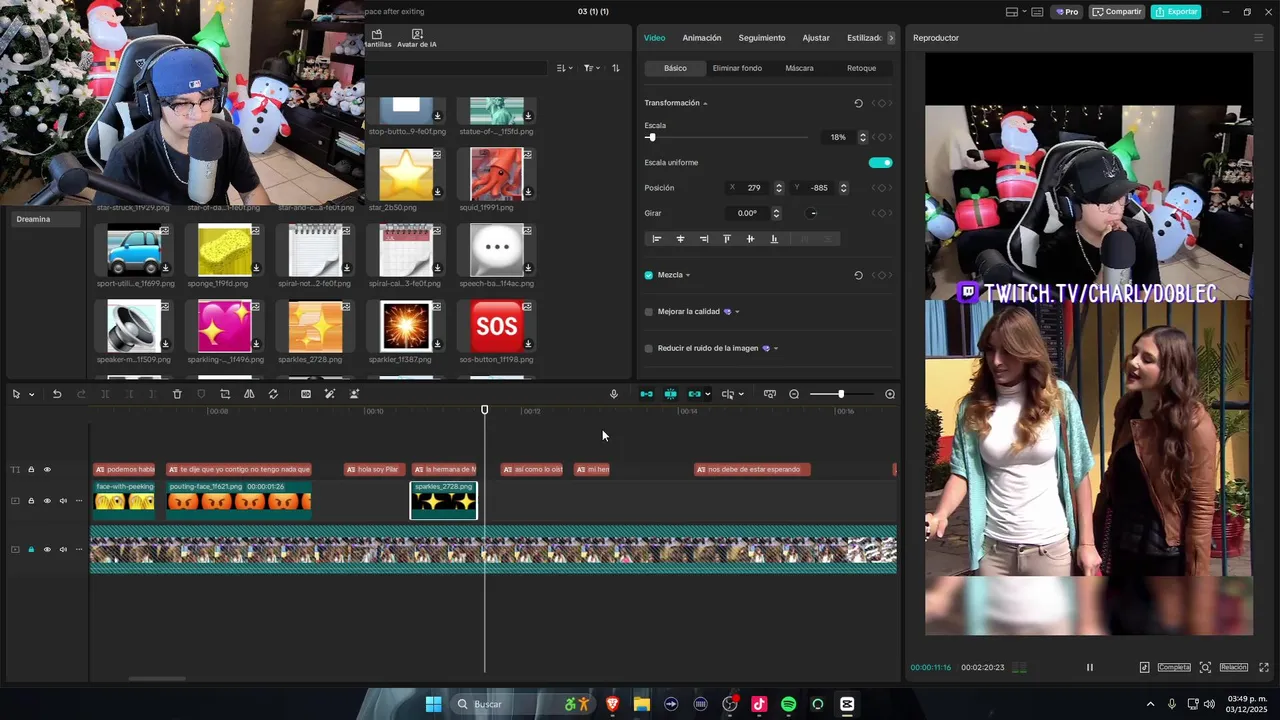The image size is (1280, 720).
Task: Toggle visibility eye of the sticker track
Action: tap(47, 501)
